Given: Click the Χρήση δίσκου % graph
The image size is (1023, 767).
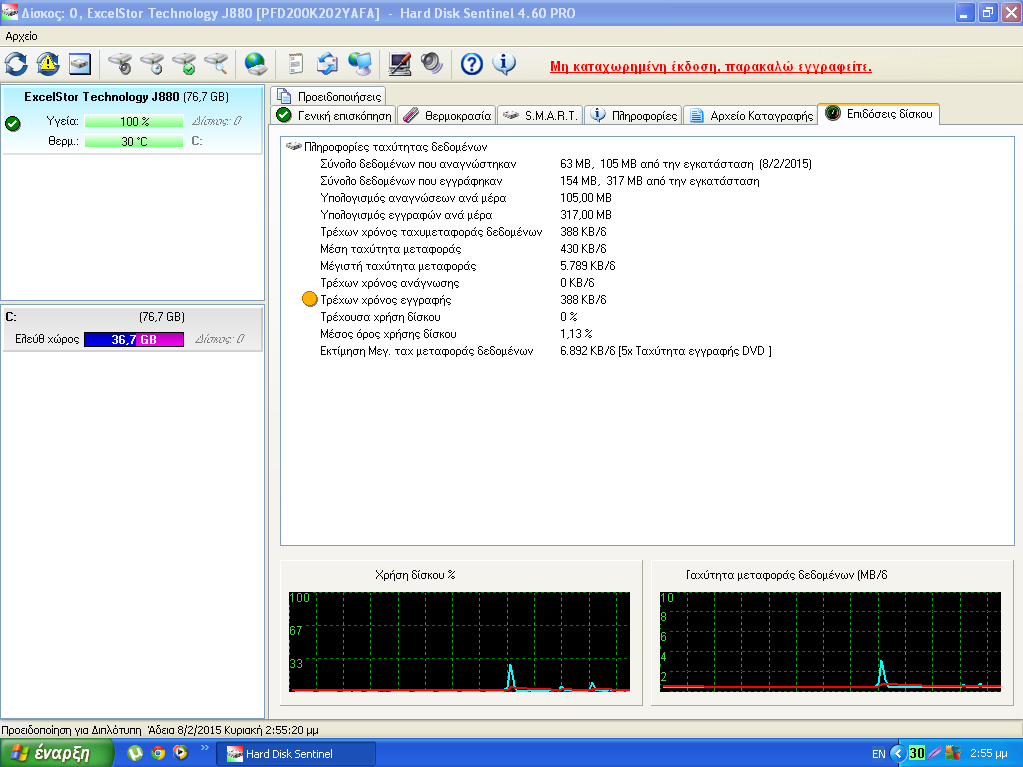Looking at the screenshot, I should [x=459, y=642].
